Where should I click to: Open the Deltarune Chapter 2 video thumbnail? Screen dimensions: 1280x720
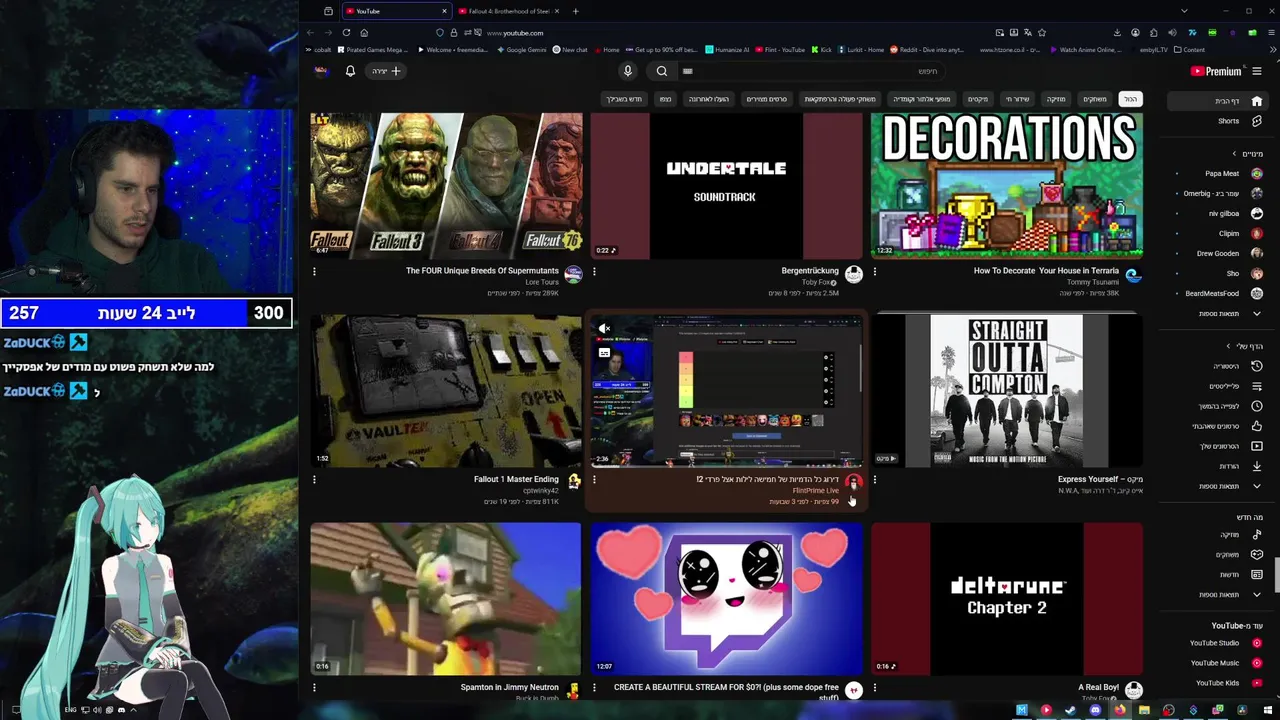(1007, 599)
